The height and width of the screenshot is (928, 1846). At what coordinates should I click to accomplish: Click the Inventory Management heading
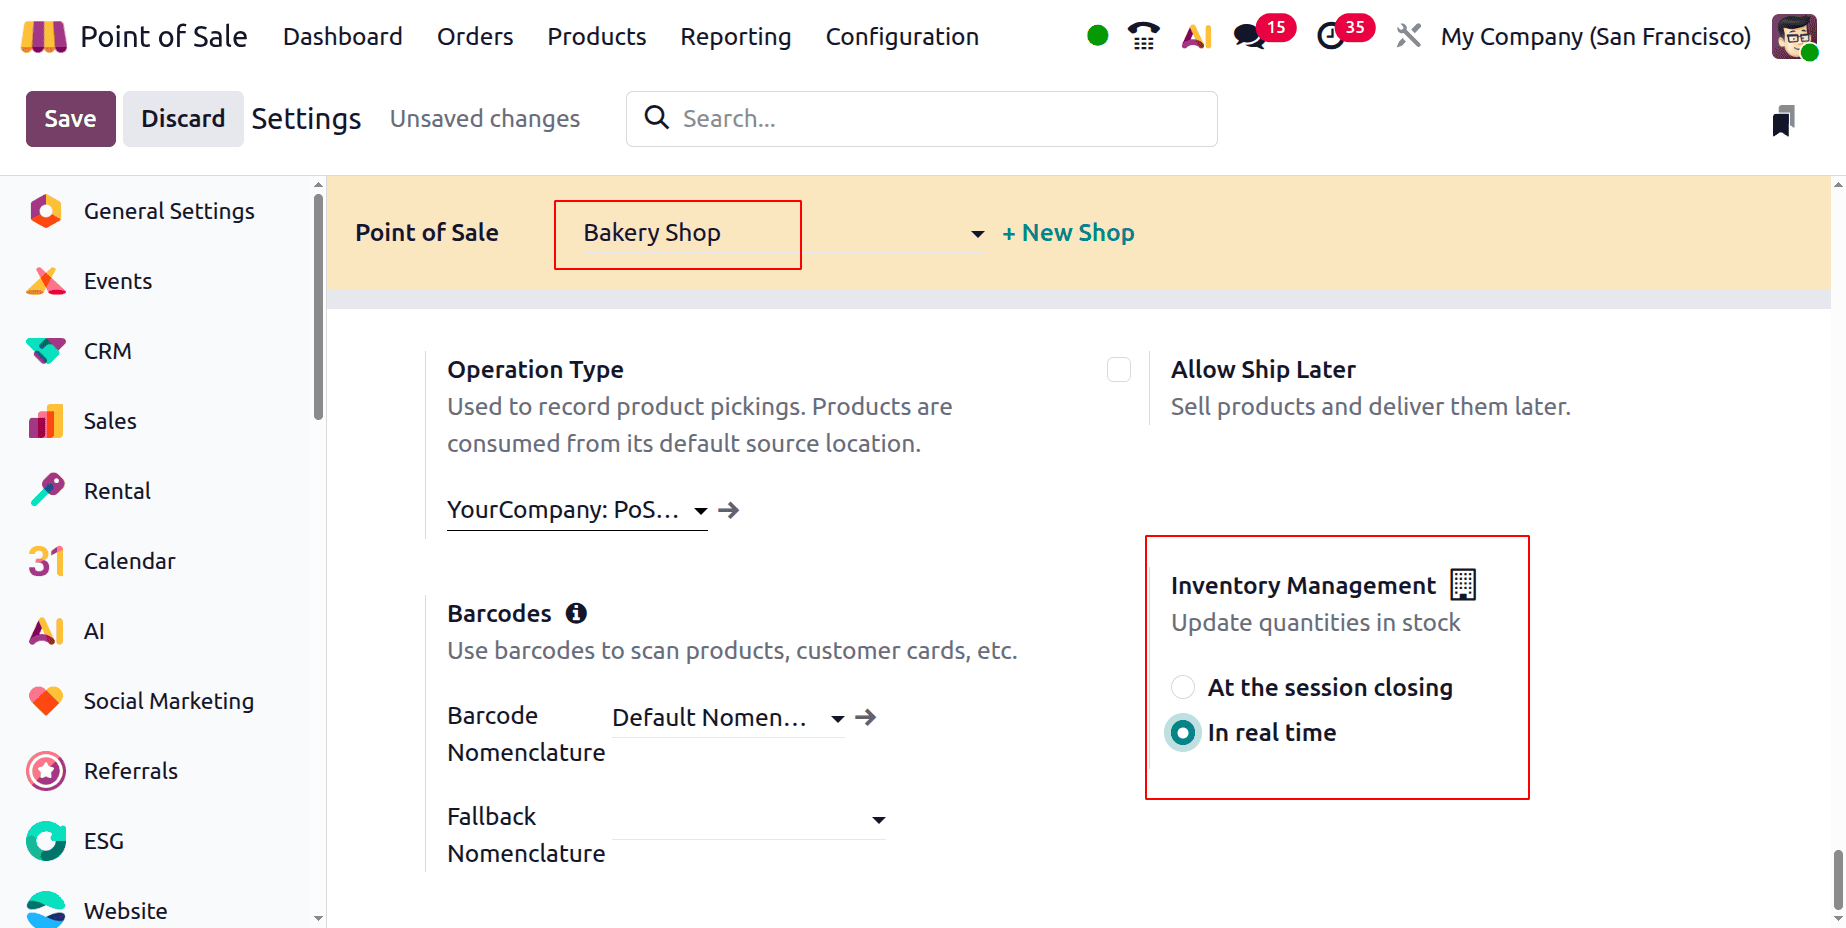1303,586
